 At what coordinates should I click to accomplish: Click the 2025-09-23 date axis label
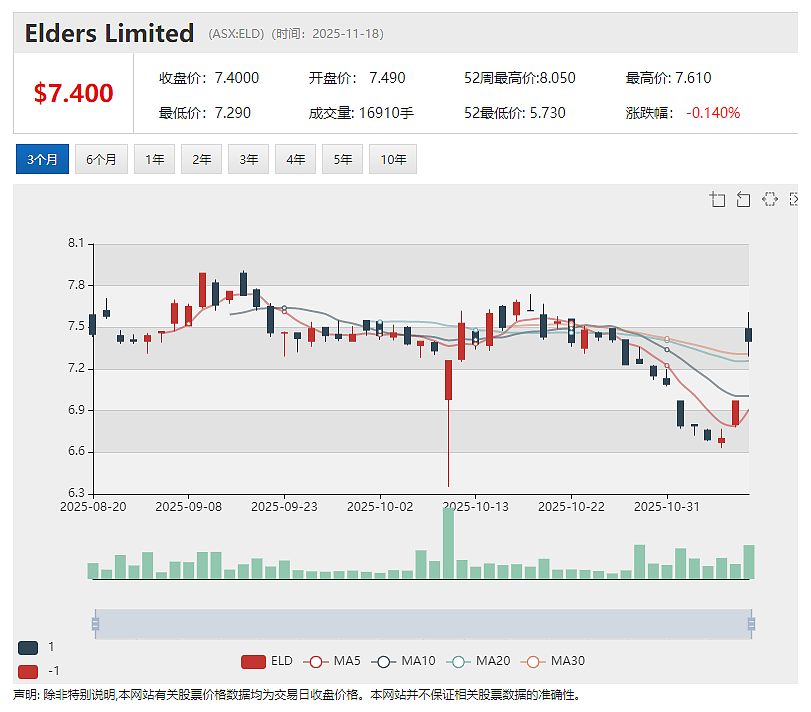pos(284,507)
